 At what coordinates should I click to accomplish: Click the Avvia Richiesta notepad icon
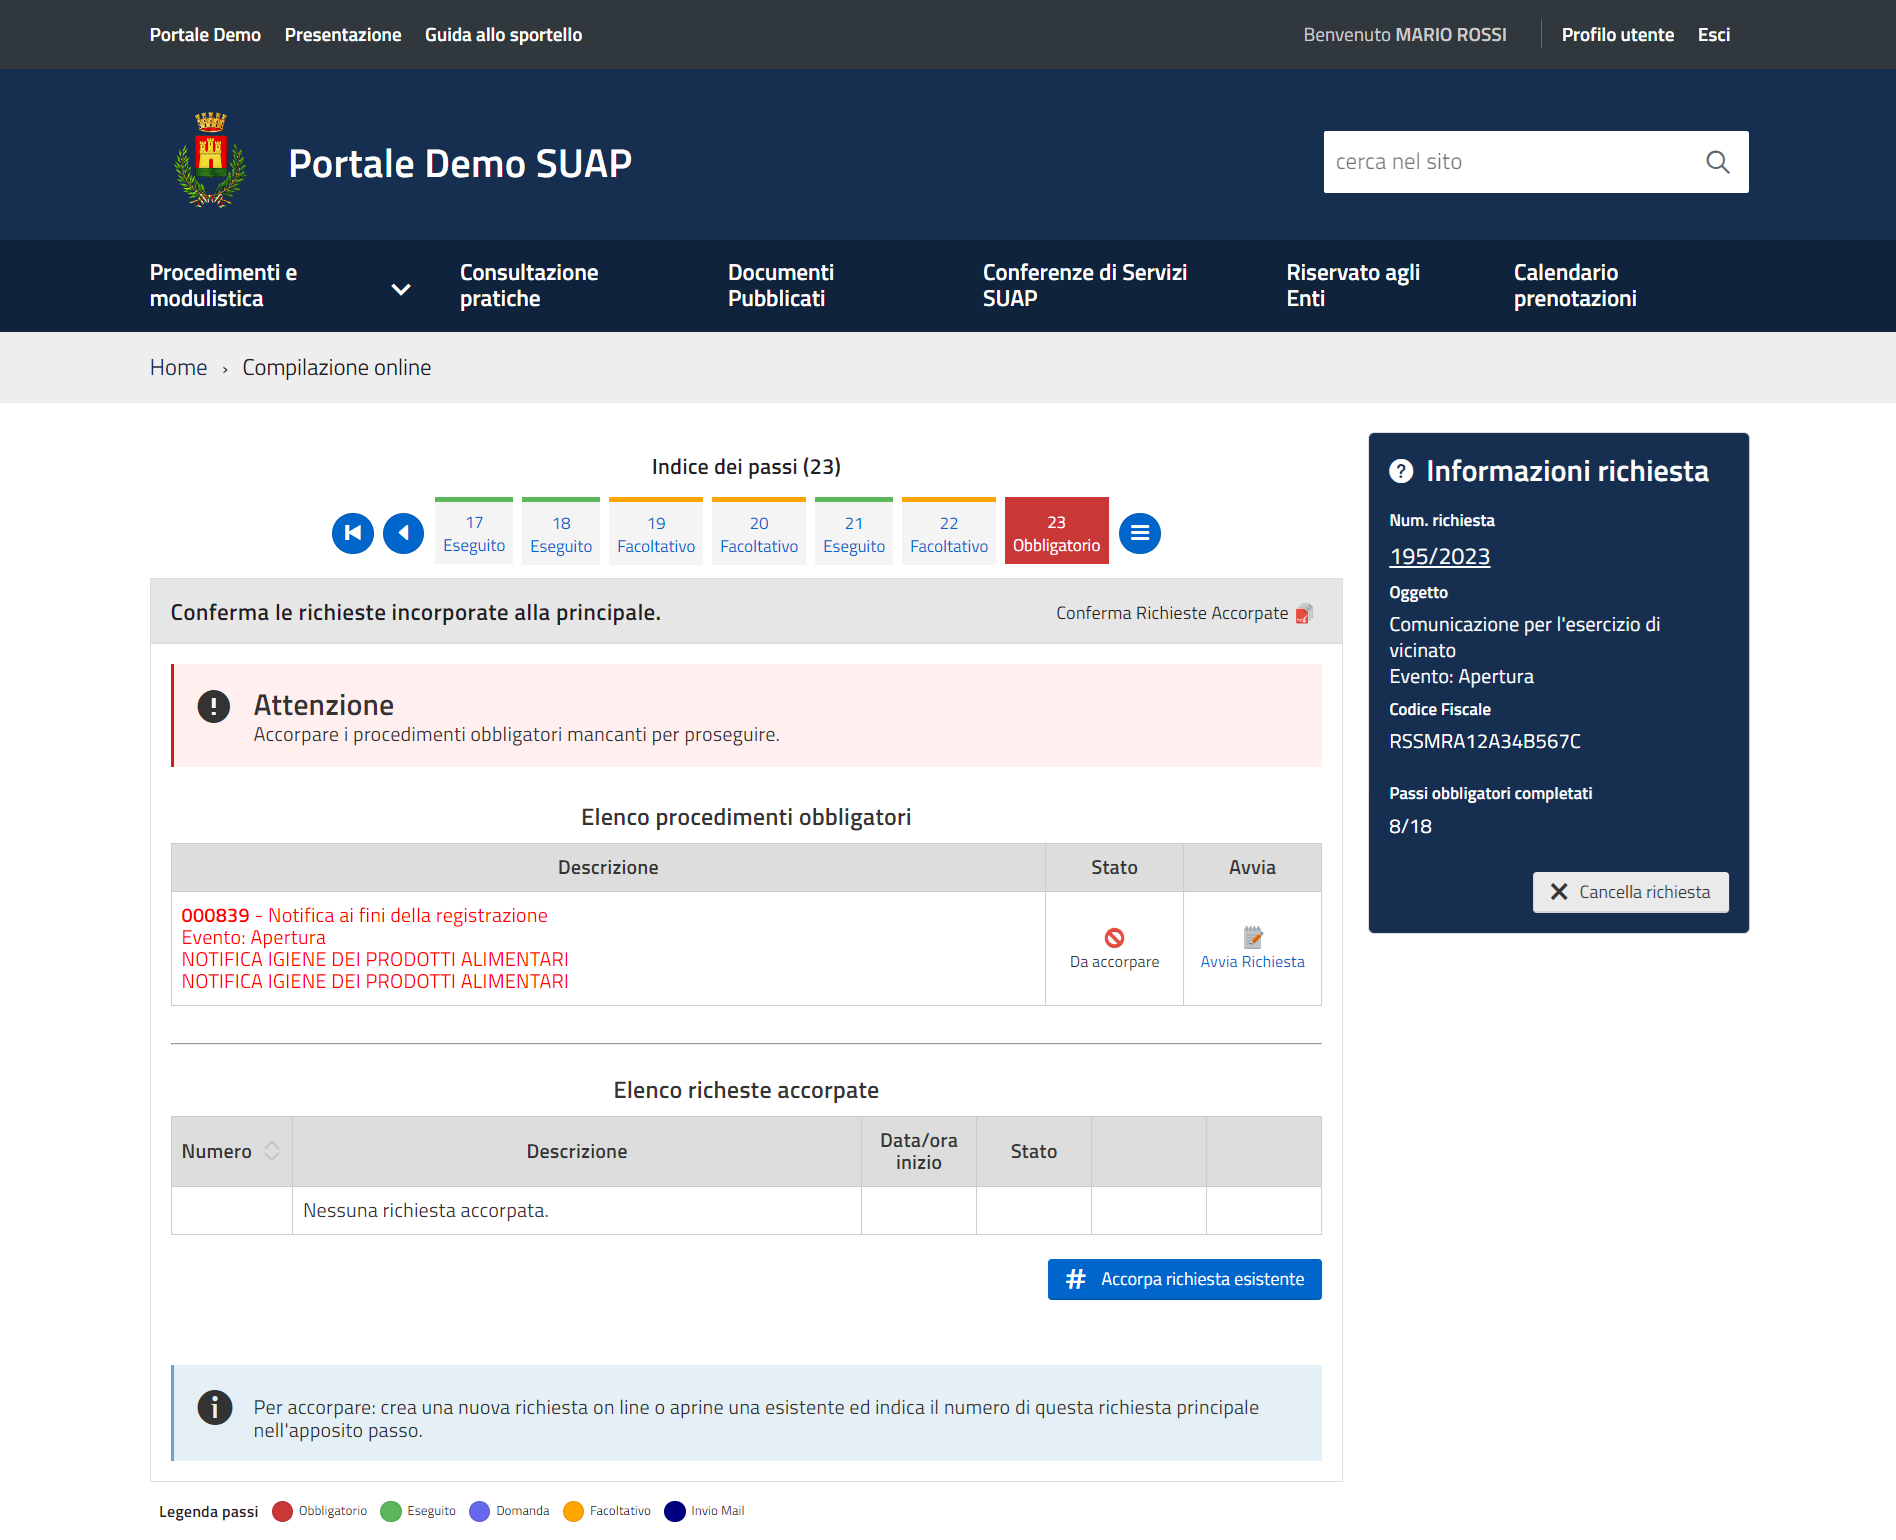tap(1252, 937)
